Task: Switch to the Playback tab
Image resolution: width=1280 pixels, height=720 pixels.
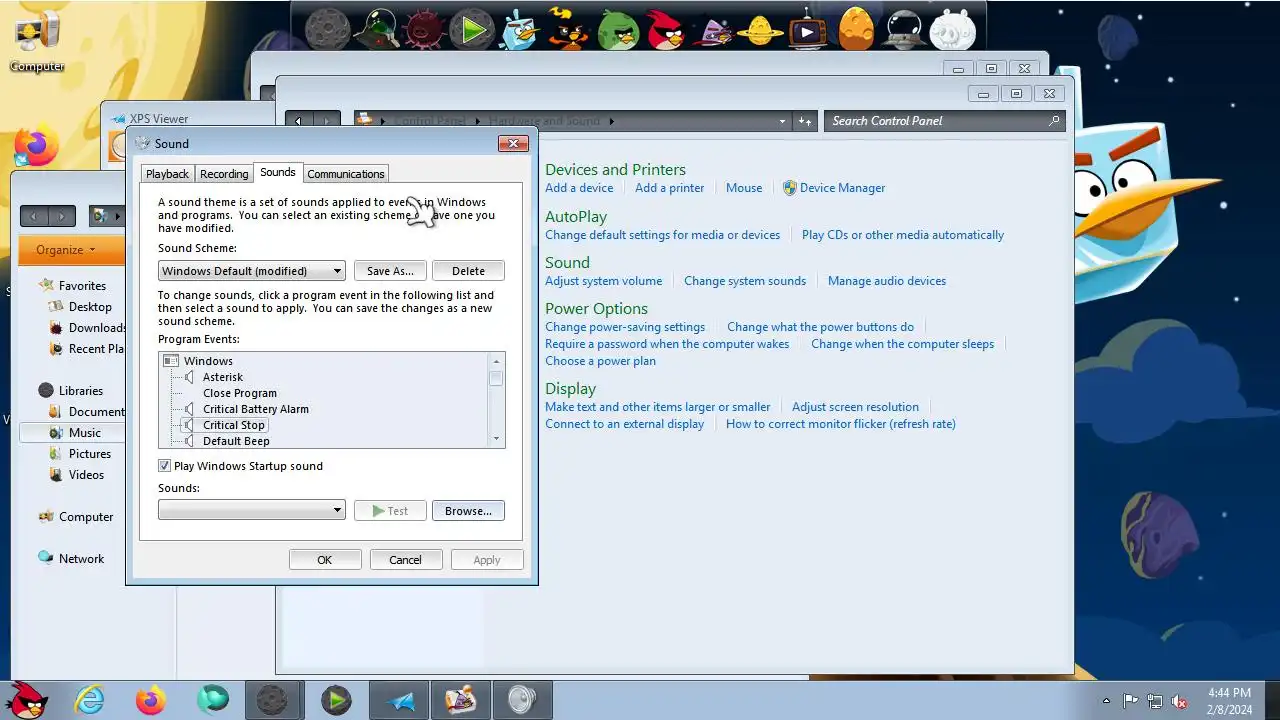Action: click(x=167, y=174)
